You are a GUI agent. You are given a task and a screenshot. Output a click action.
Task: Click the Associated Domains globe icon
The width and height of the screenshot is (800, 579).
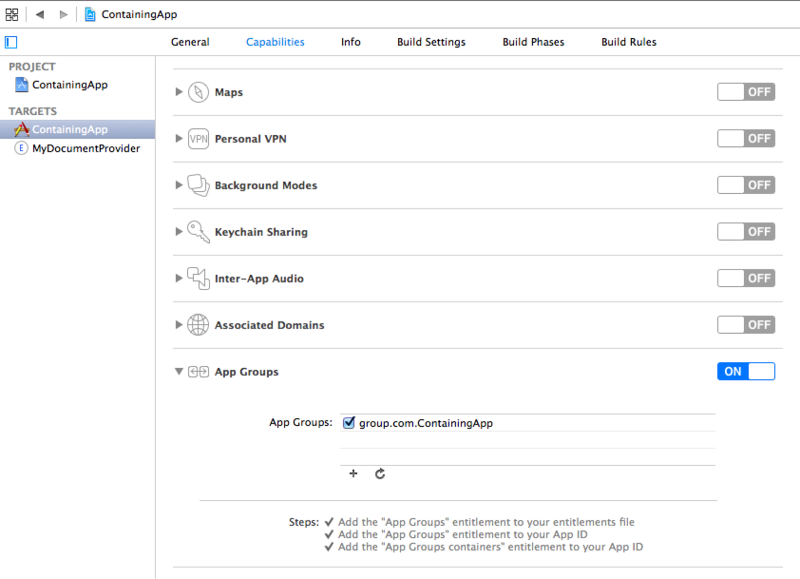198,325
